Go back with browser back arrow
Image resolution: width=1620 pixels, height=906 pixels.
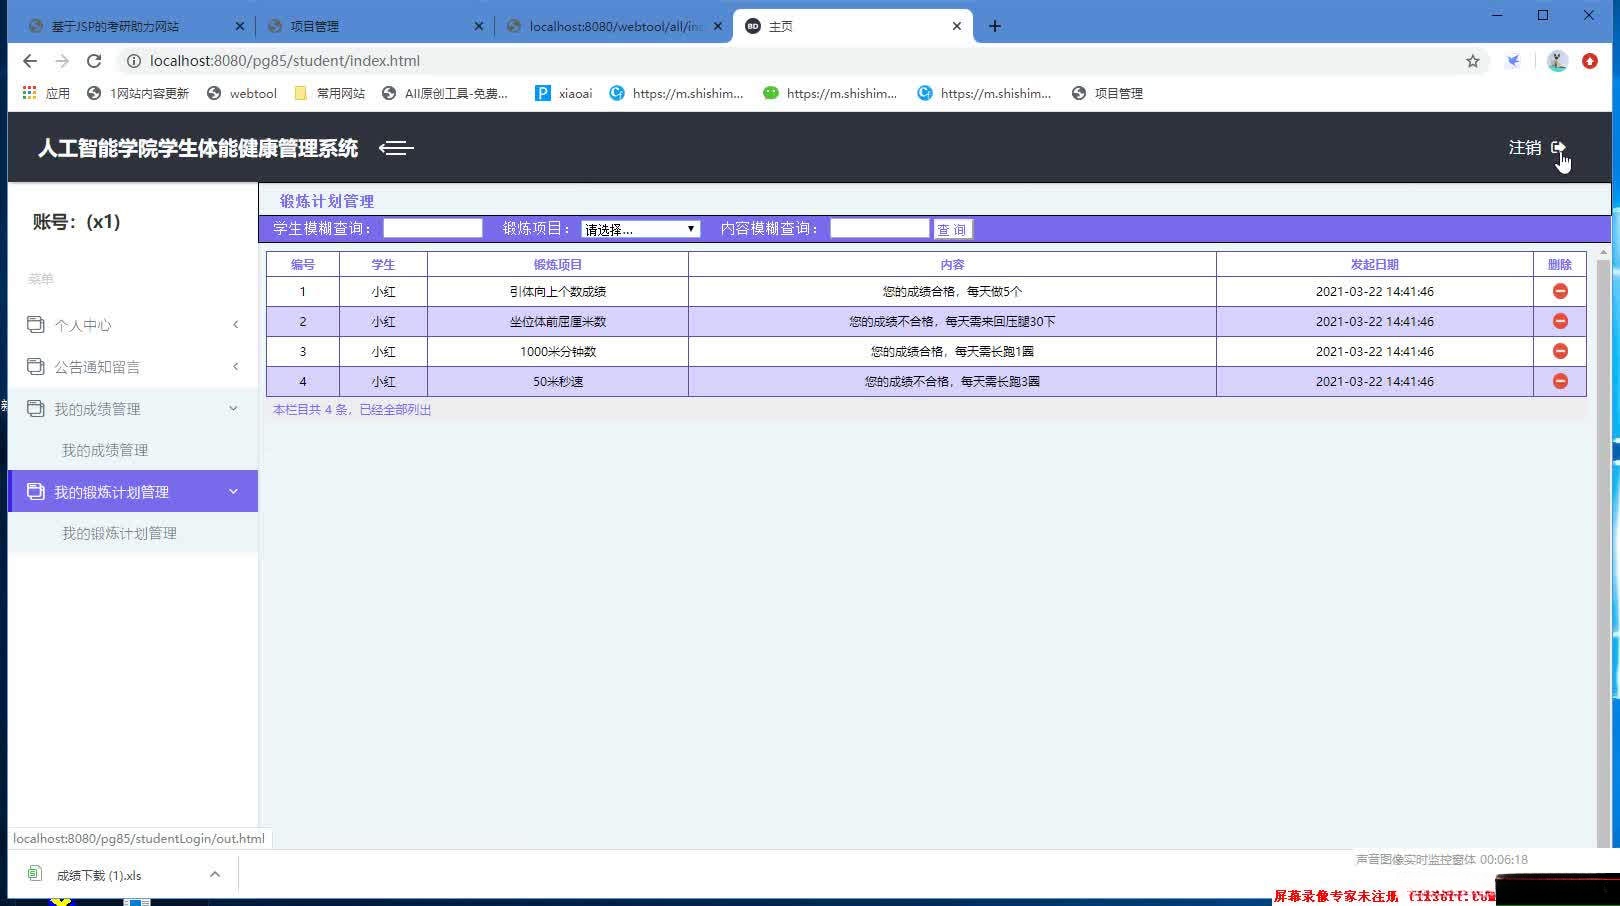pos(30,61)
